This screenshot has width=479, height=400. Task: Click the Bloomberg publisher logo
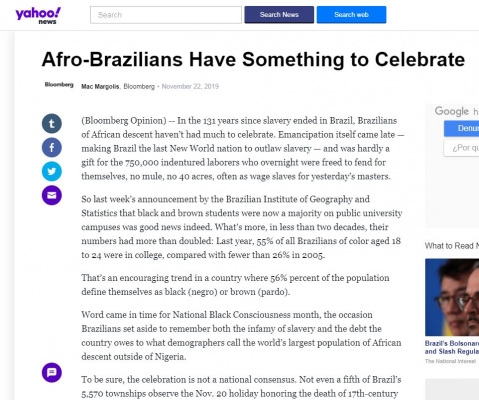(x=59, y=85)
